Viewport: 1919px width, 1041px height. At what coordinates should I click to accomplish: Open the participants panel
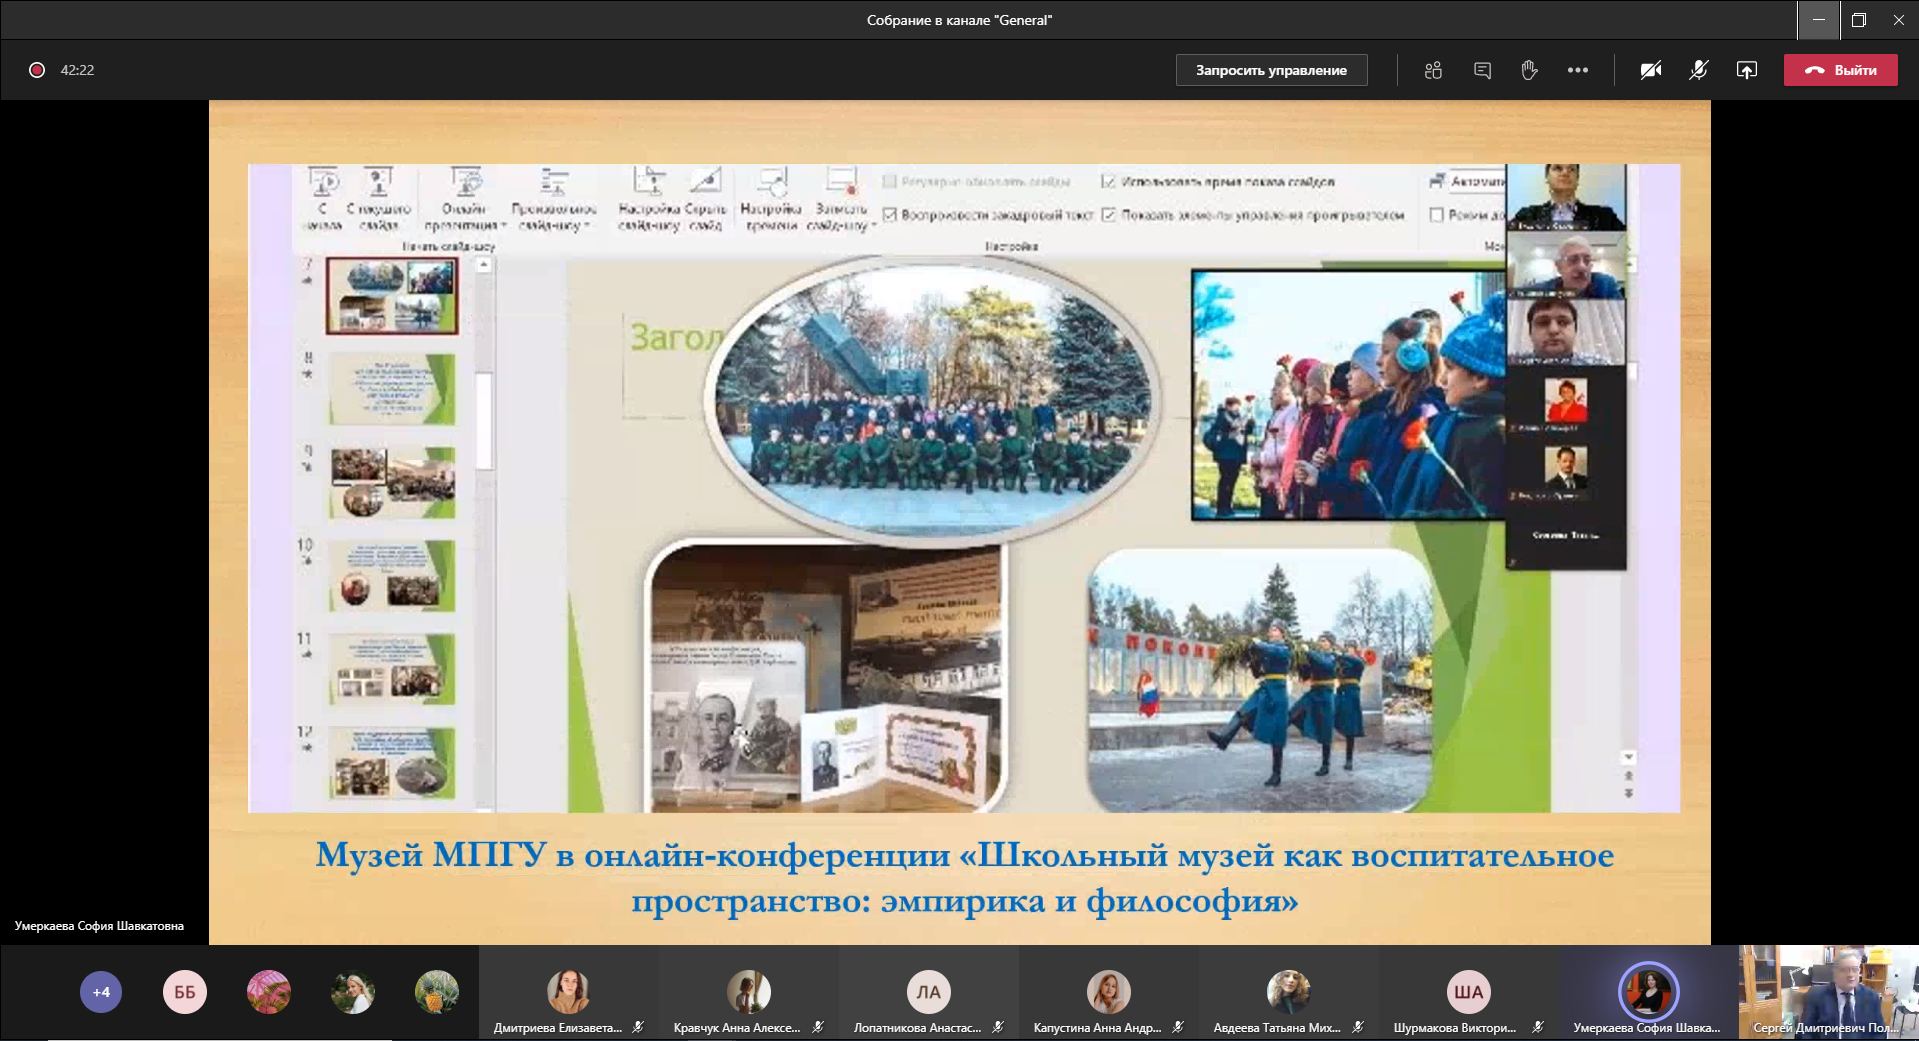(1433, 70)
